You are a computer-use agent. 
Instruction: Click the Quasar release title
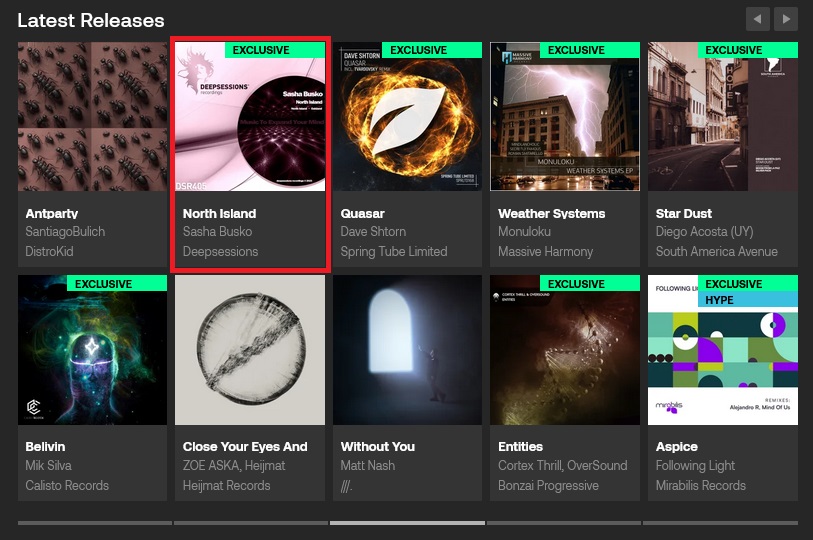click(362, 214)
